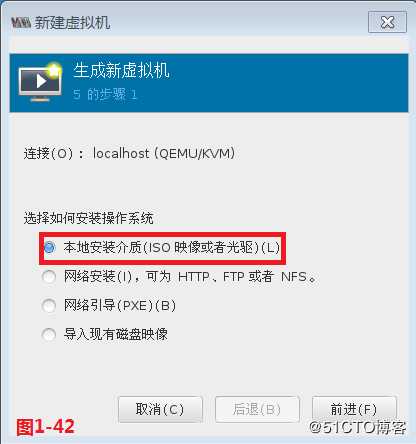416x444 pixels.
Task: Click the HTTP、FTP 或者 NFS label text
Action: click(x=247, y=277)
